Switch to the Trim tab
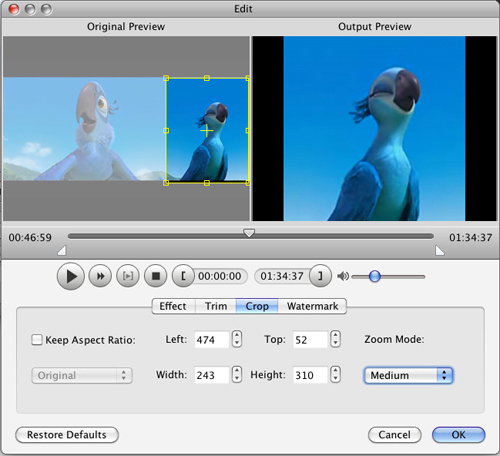The height and width of the screenshot is (456, 500). (x=216, y=306)
